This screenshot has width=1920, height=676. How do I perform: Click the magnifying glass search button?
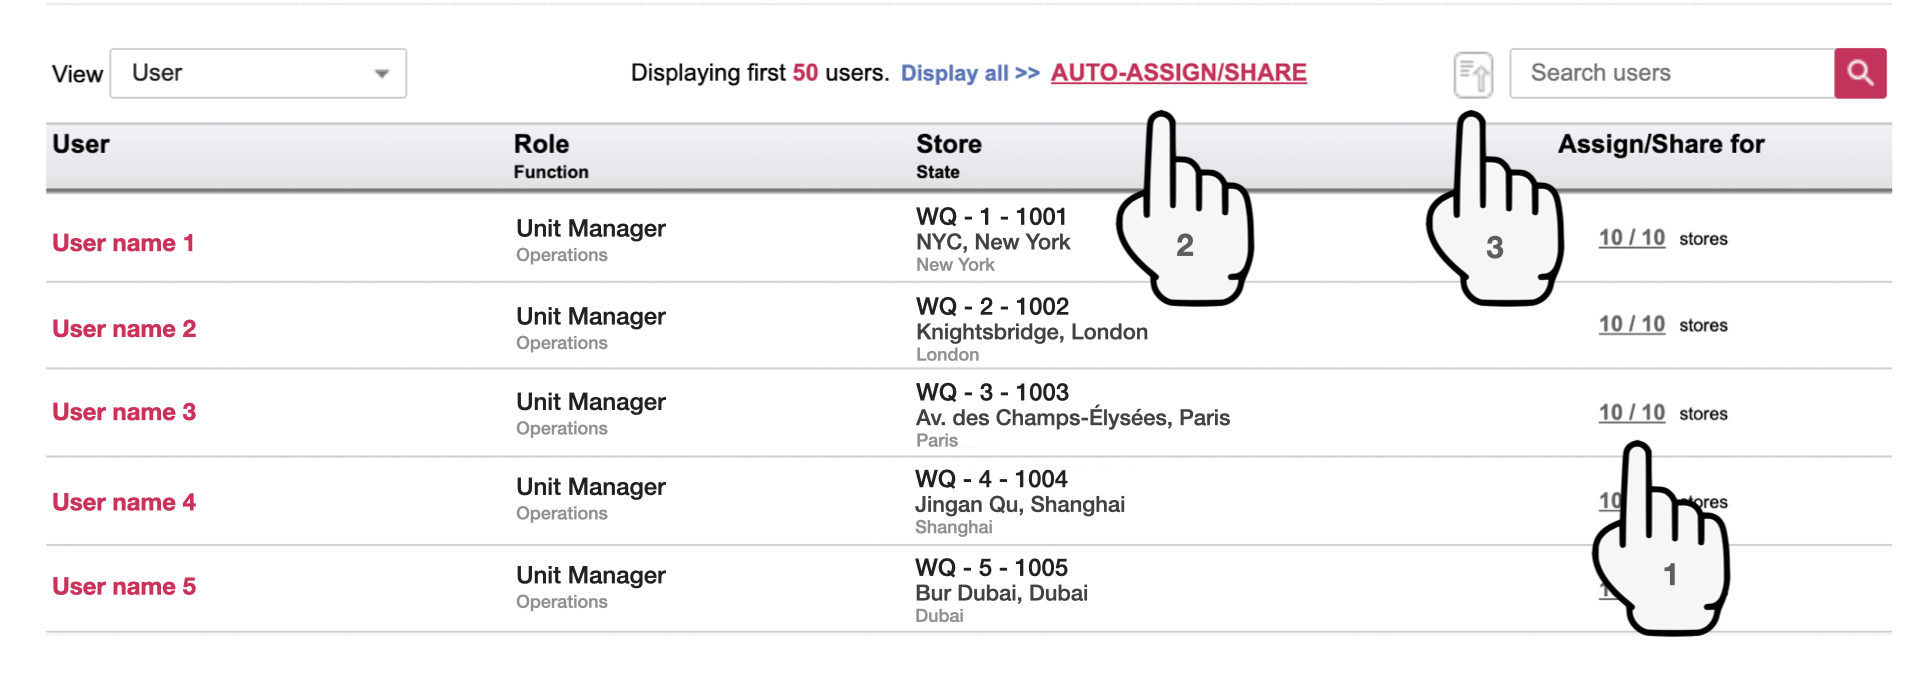tap(1859, 73)
